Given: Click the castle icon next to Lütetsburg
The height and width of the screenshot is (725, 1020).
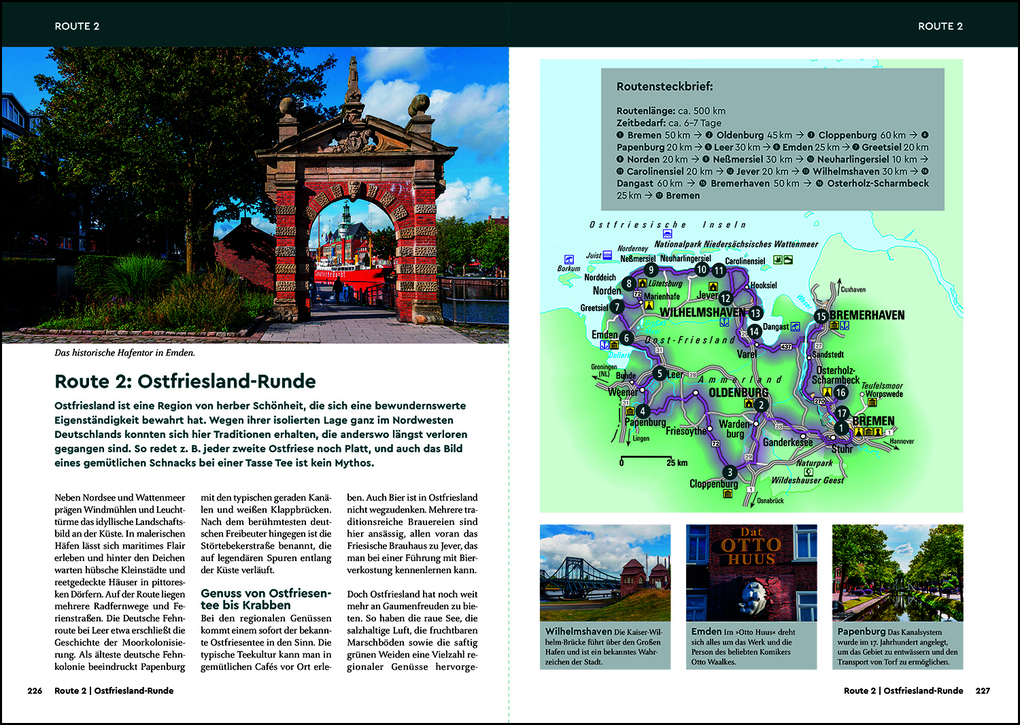Looking at the screenshot, I should (x=643, y=283).
